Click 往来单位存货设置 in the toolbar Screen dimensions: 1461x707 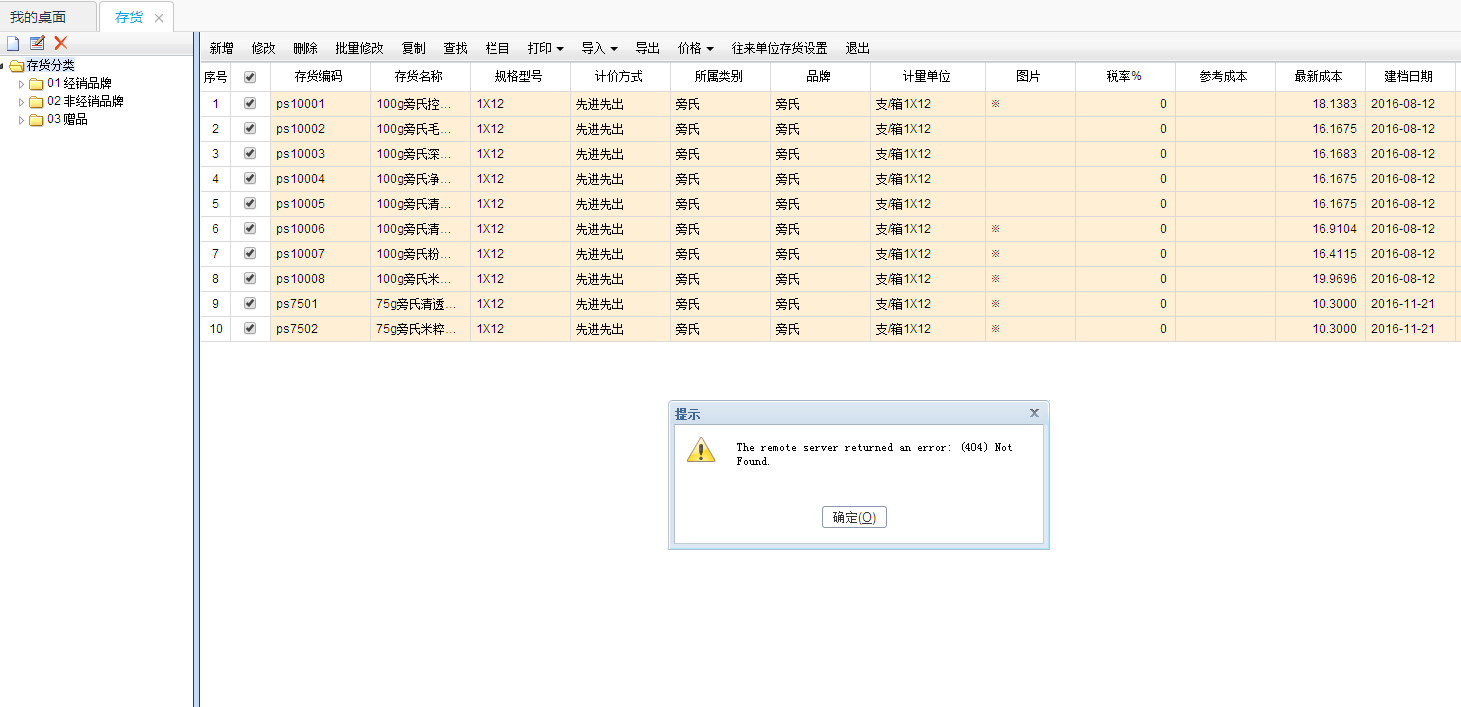779,48
